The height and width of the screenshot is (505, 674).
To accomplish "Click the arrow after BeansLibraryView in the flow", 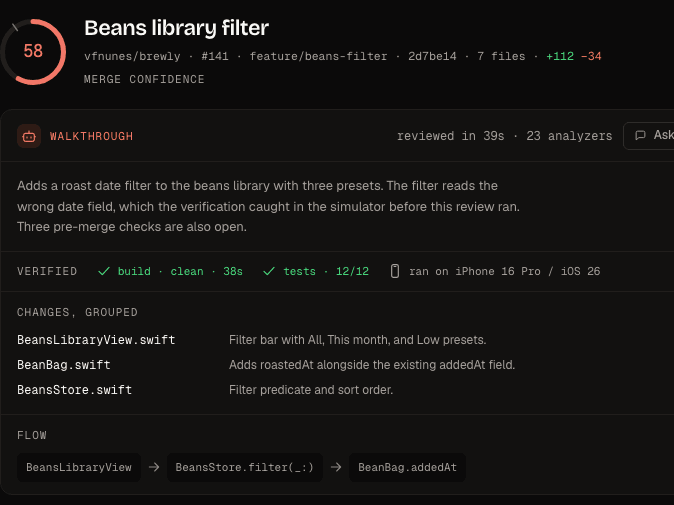I will (x=154, y=467).
